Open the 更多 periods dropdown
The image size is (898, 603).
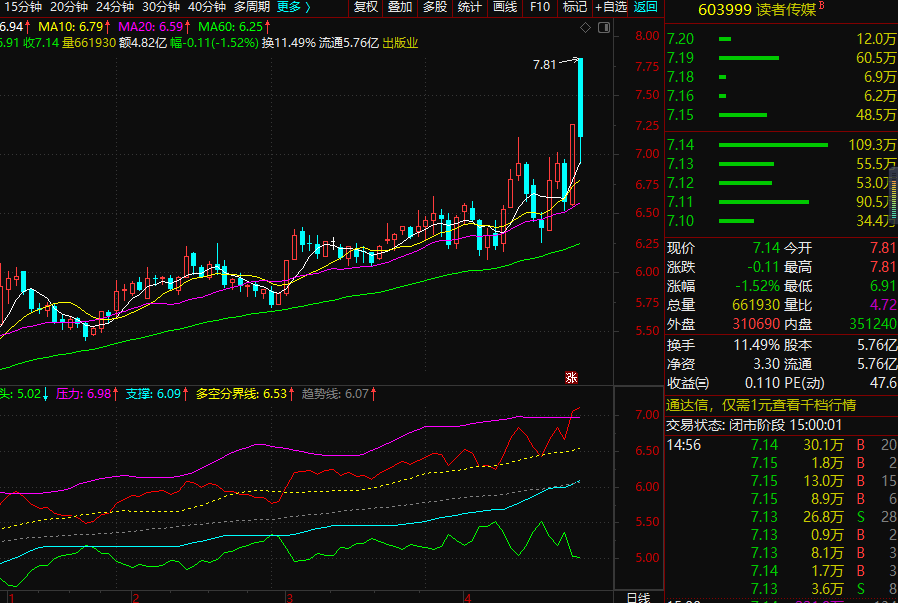pyautogui.click(x=293, y=7)
